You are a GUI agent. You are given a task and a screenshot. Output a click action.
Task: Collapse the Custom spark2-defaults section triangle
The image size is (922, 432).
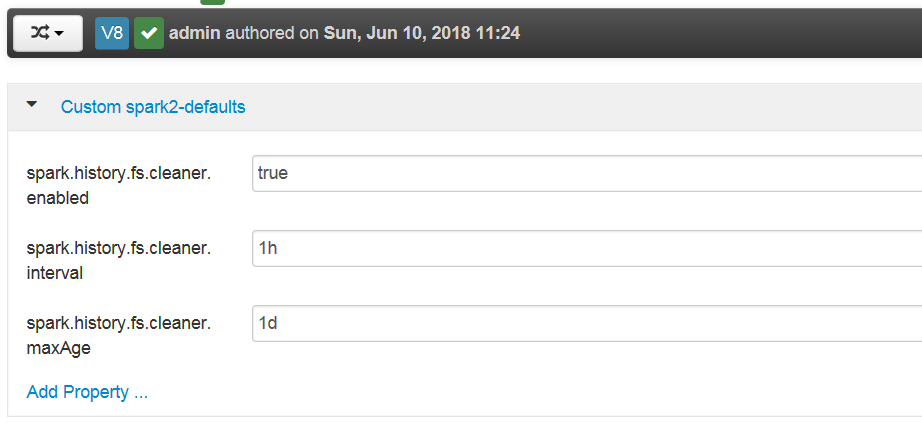[32, 104]
